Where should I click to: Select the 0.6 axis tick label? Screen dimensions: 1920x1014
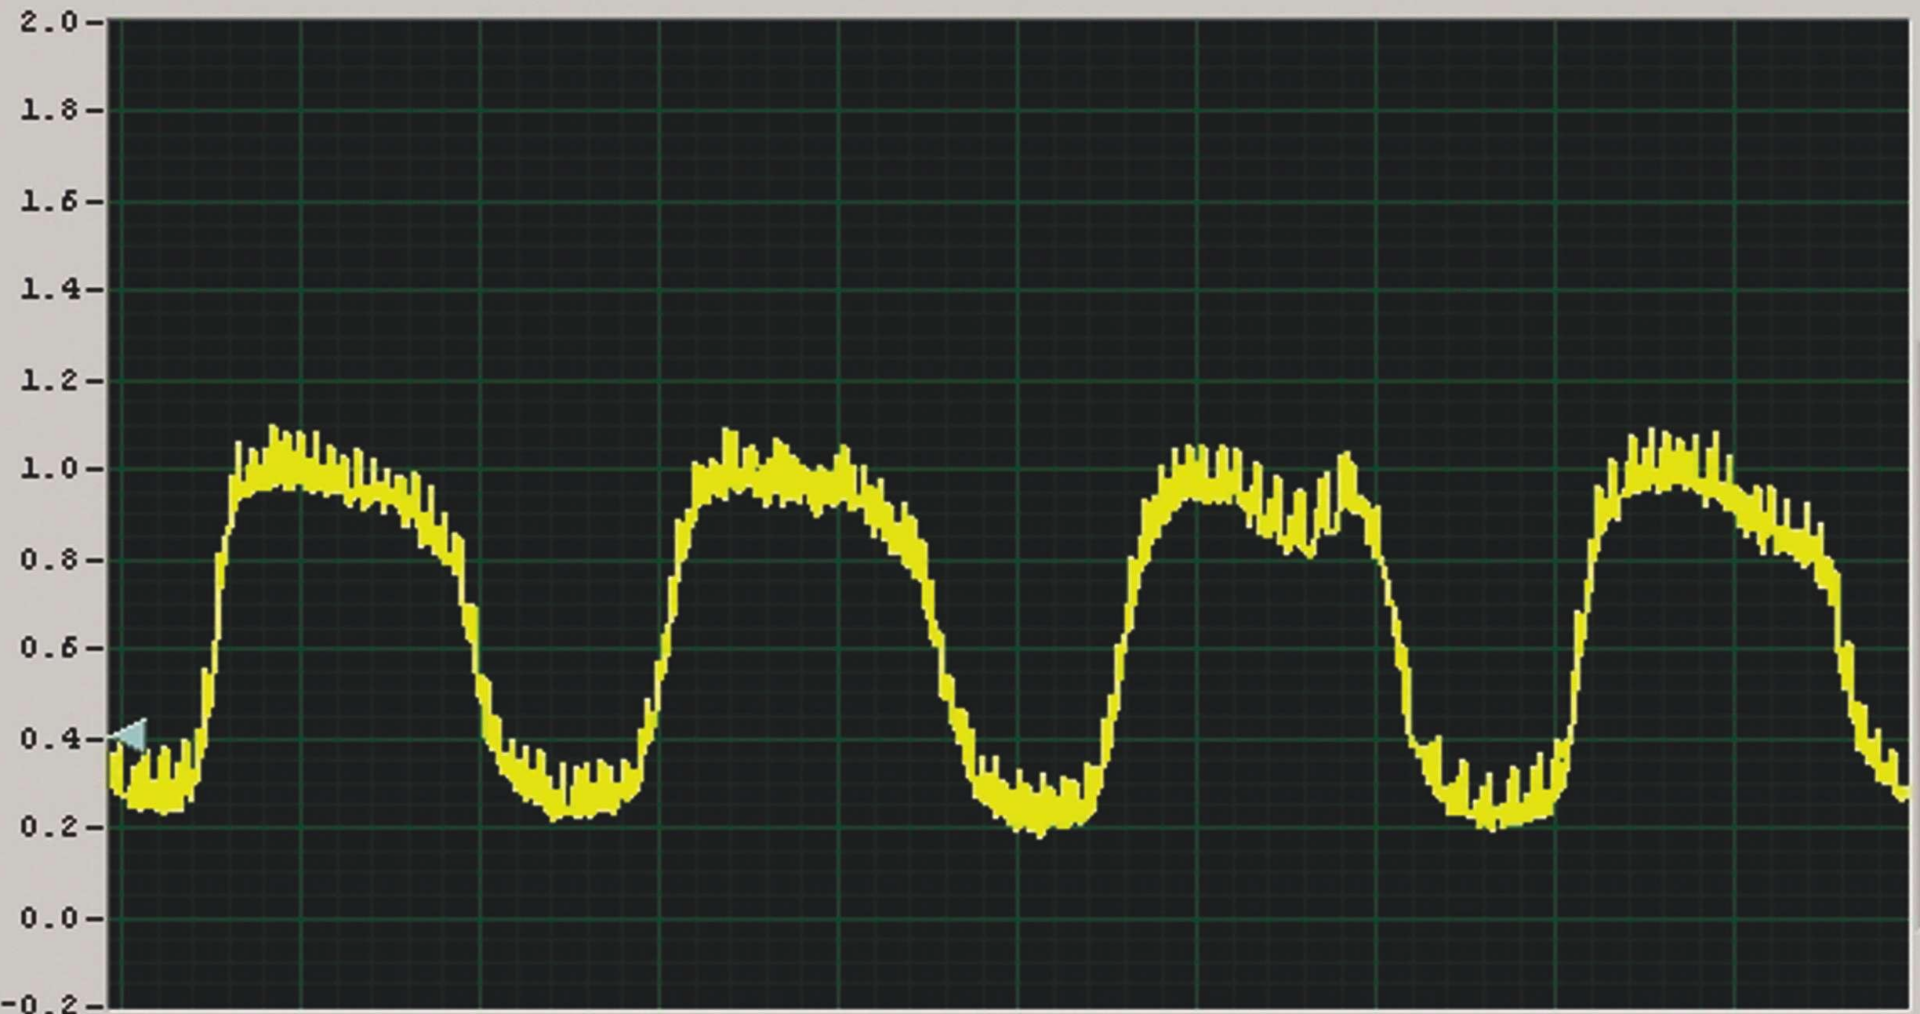pyautogui.click(x=47, y=648)
